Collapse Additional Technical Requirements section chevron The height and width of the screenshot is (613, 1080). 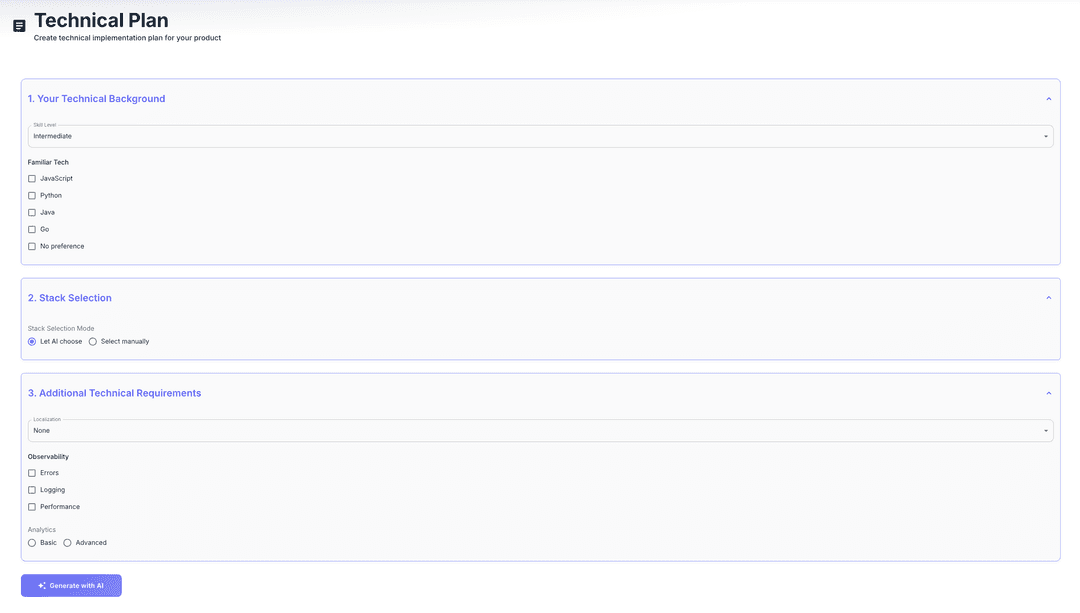pyautogui.click(x=1048, y=393)
